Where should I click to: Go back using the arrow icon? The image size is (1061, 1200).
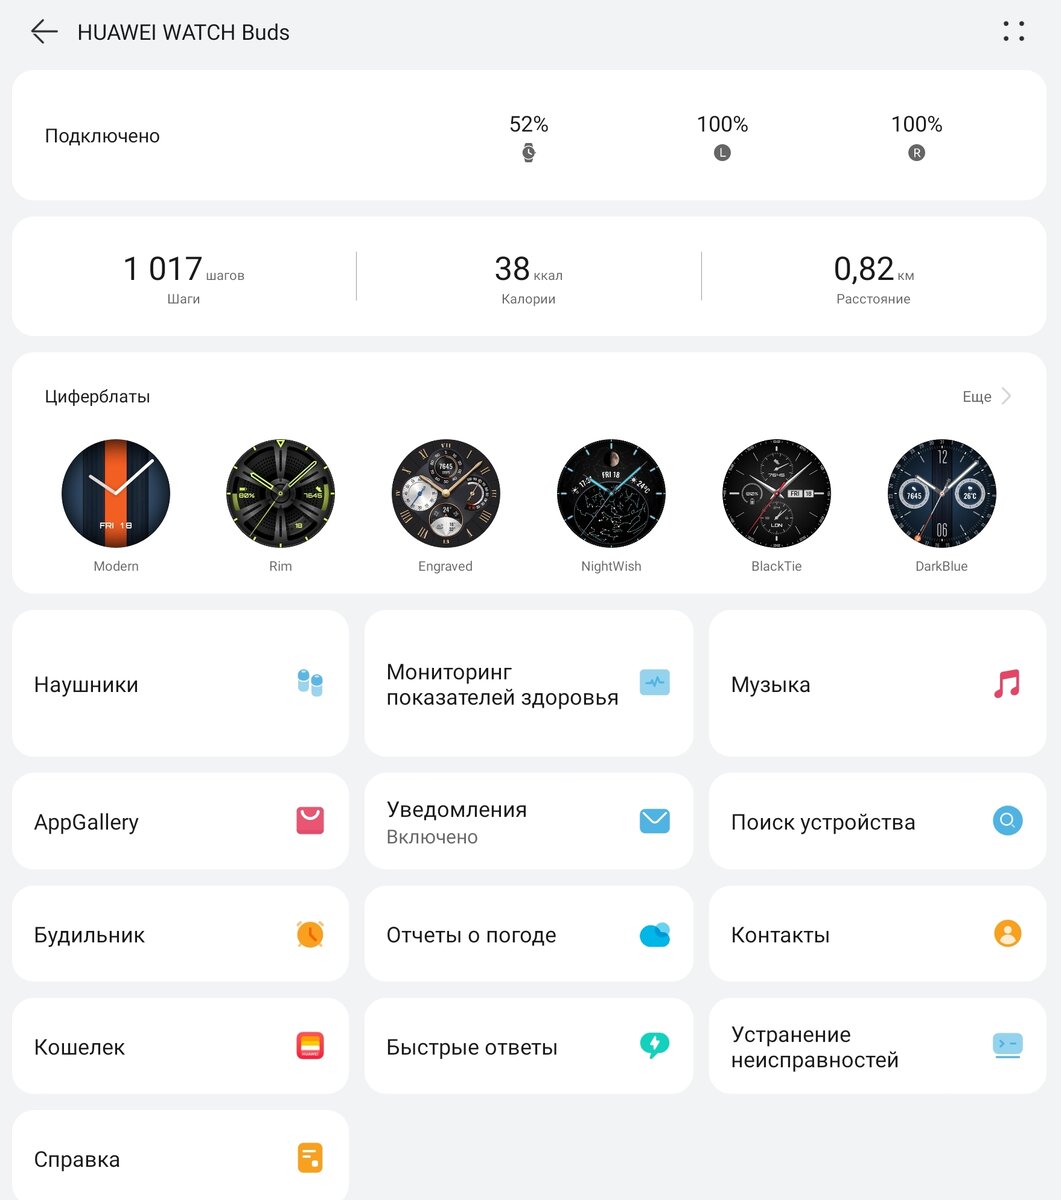[x=44, y=32]
